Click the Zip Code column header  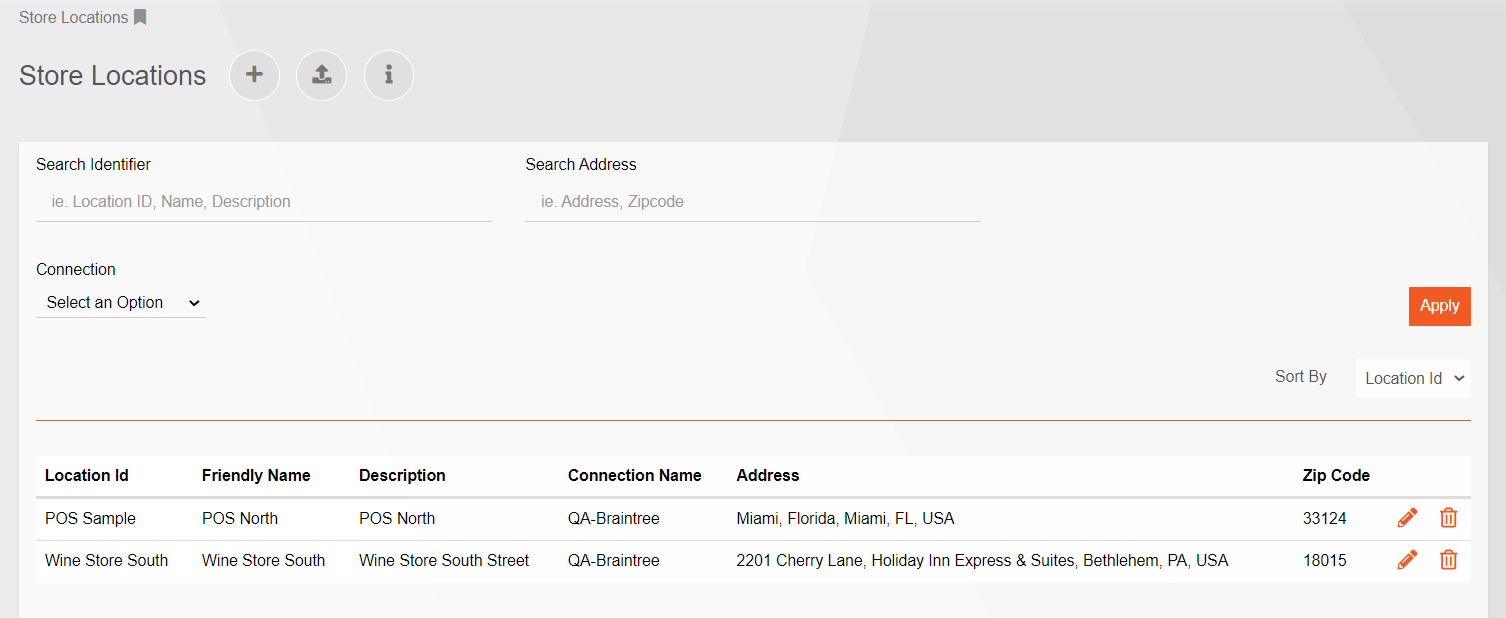coord(1336,475)
